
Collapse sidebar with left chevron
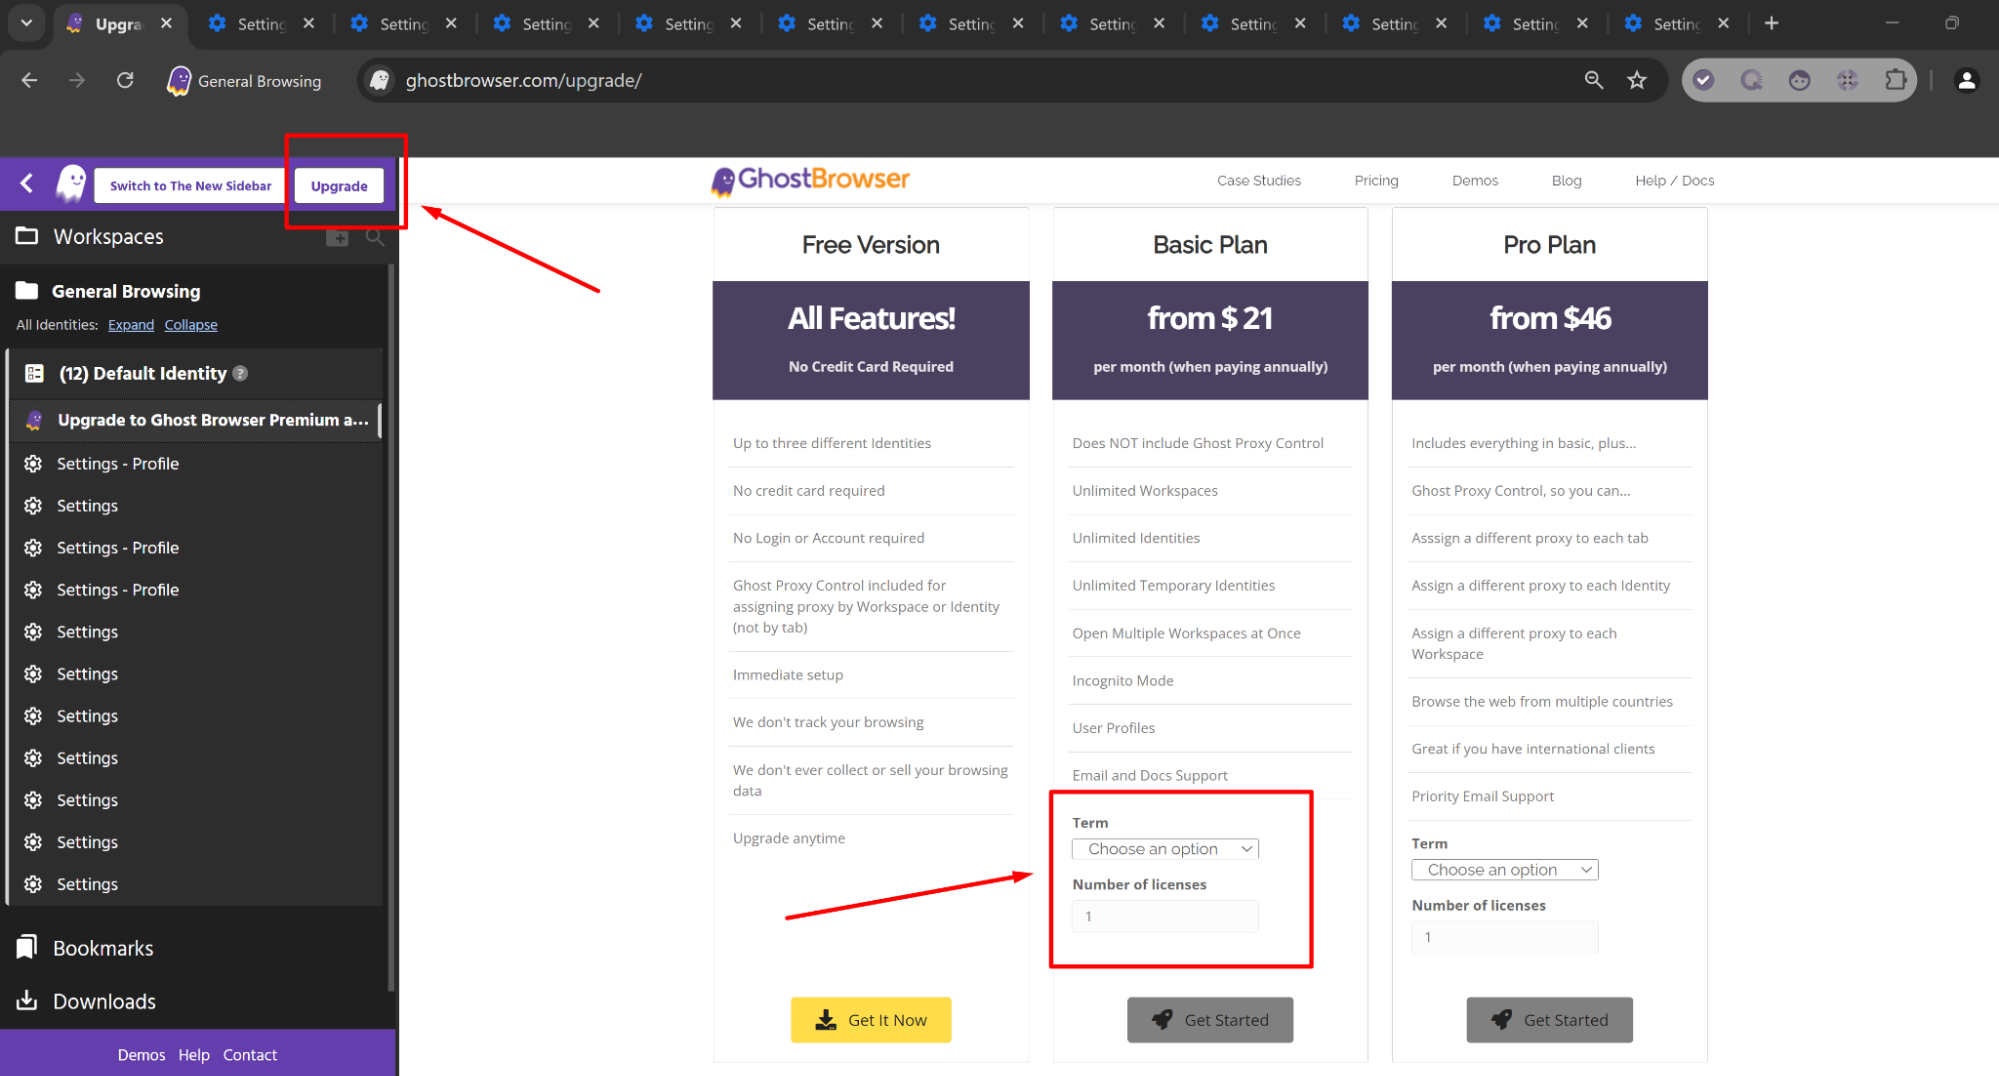pyautogui.click(x=27, y=184)
